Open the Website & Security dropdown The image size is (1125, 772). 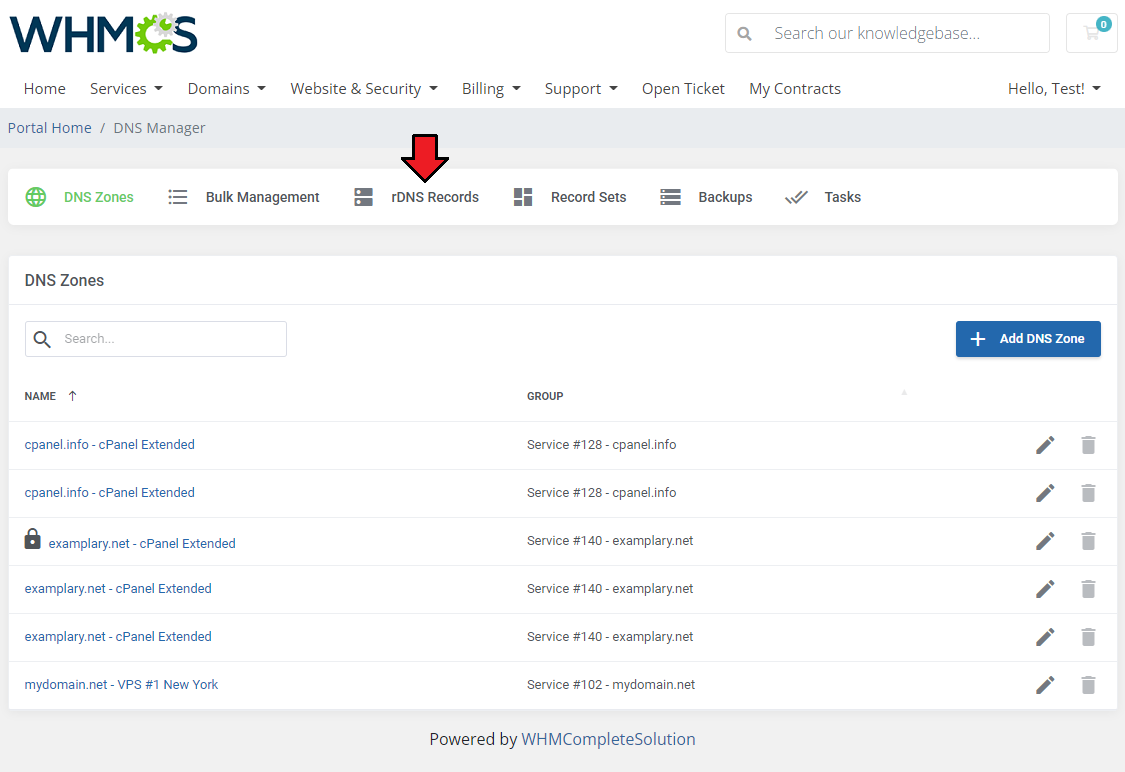tap(364, 89)
